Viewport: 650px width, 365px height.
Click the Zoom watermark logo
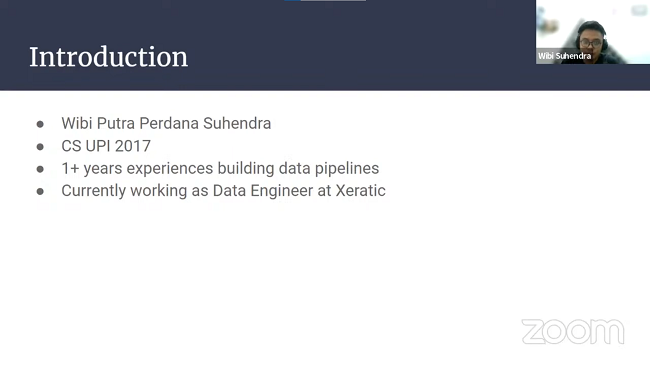573,331
